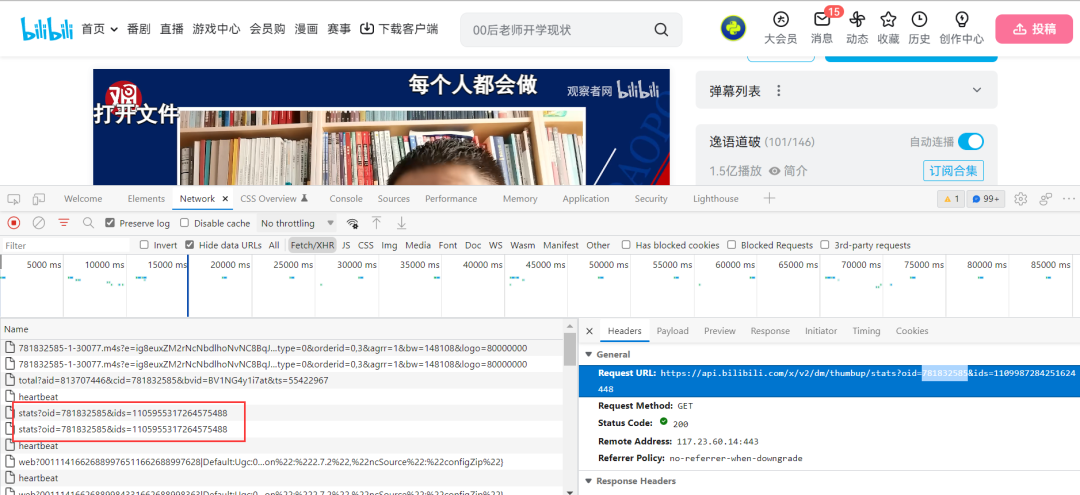Click the network search magnifier icon
Screen dimensions: 1080x495
(88, 223)
